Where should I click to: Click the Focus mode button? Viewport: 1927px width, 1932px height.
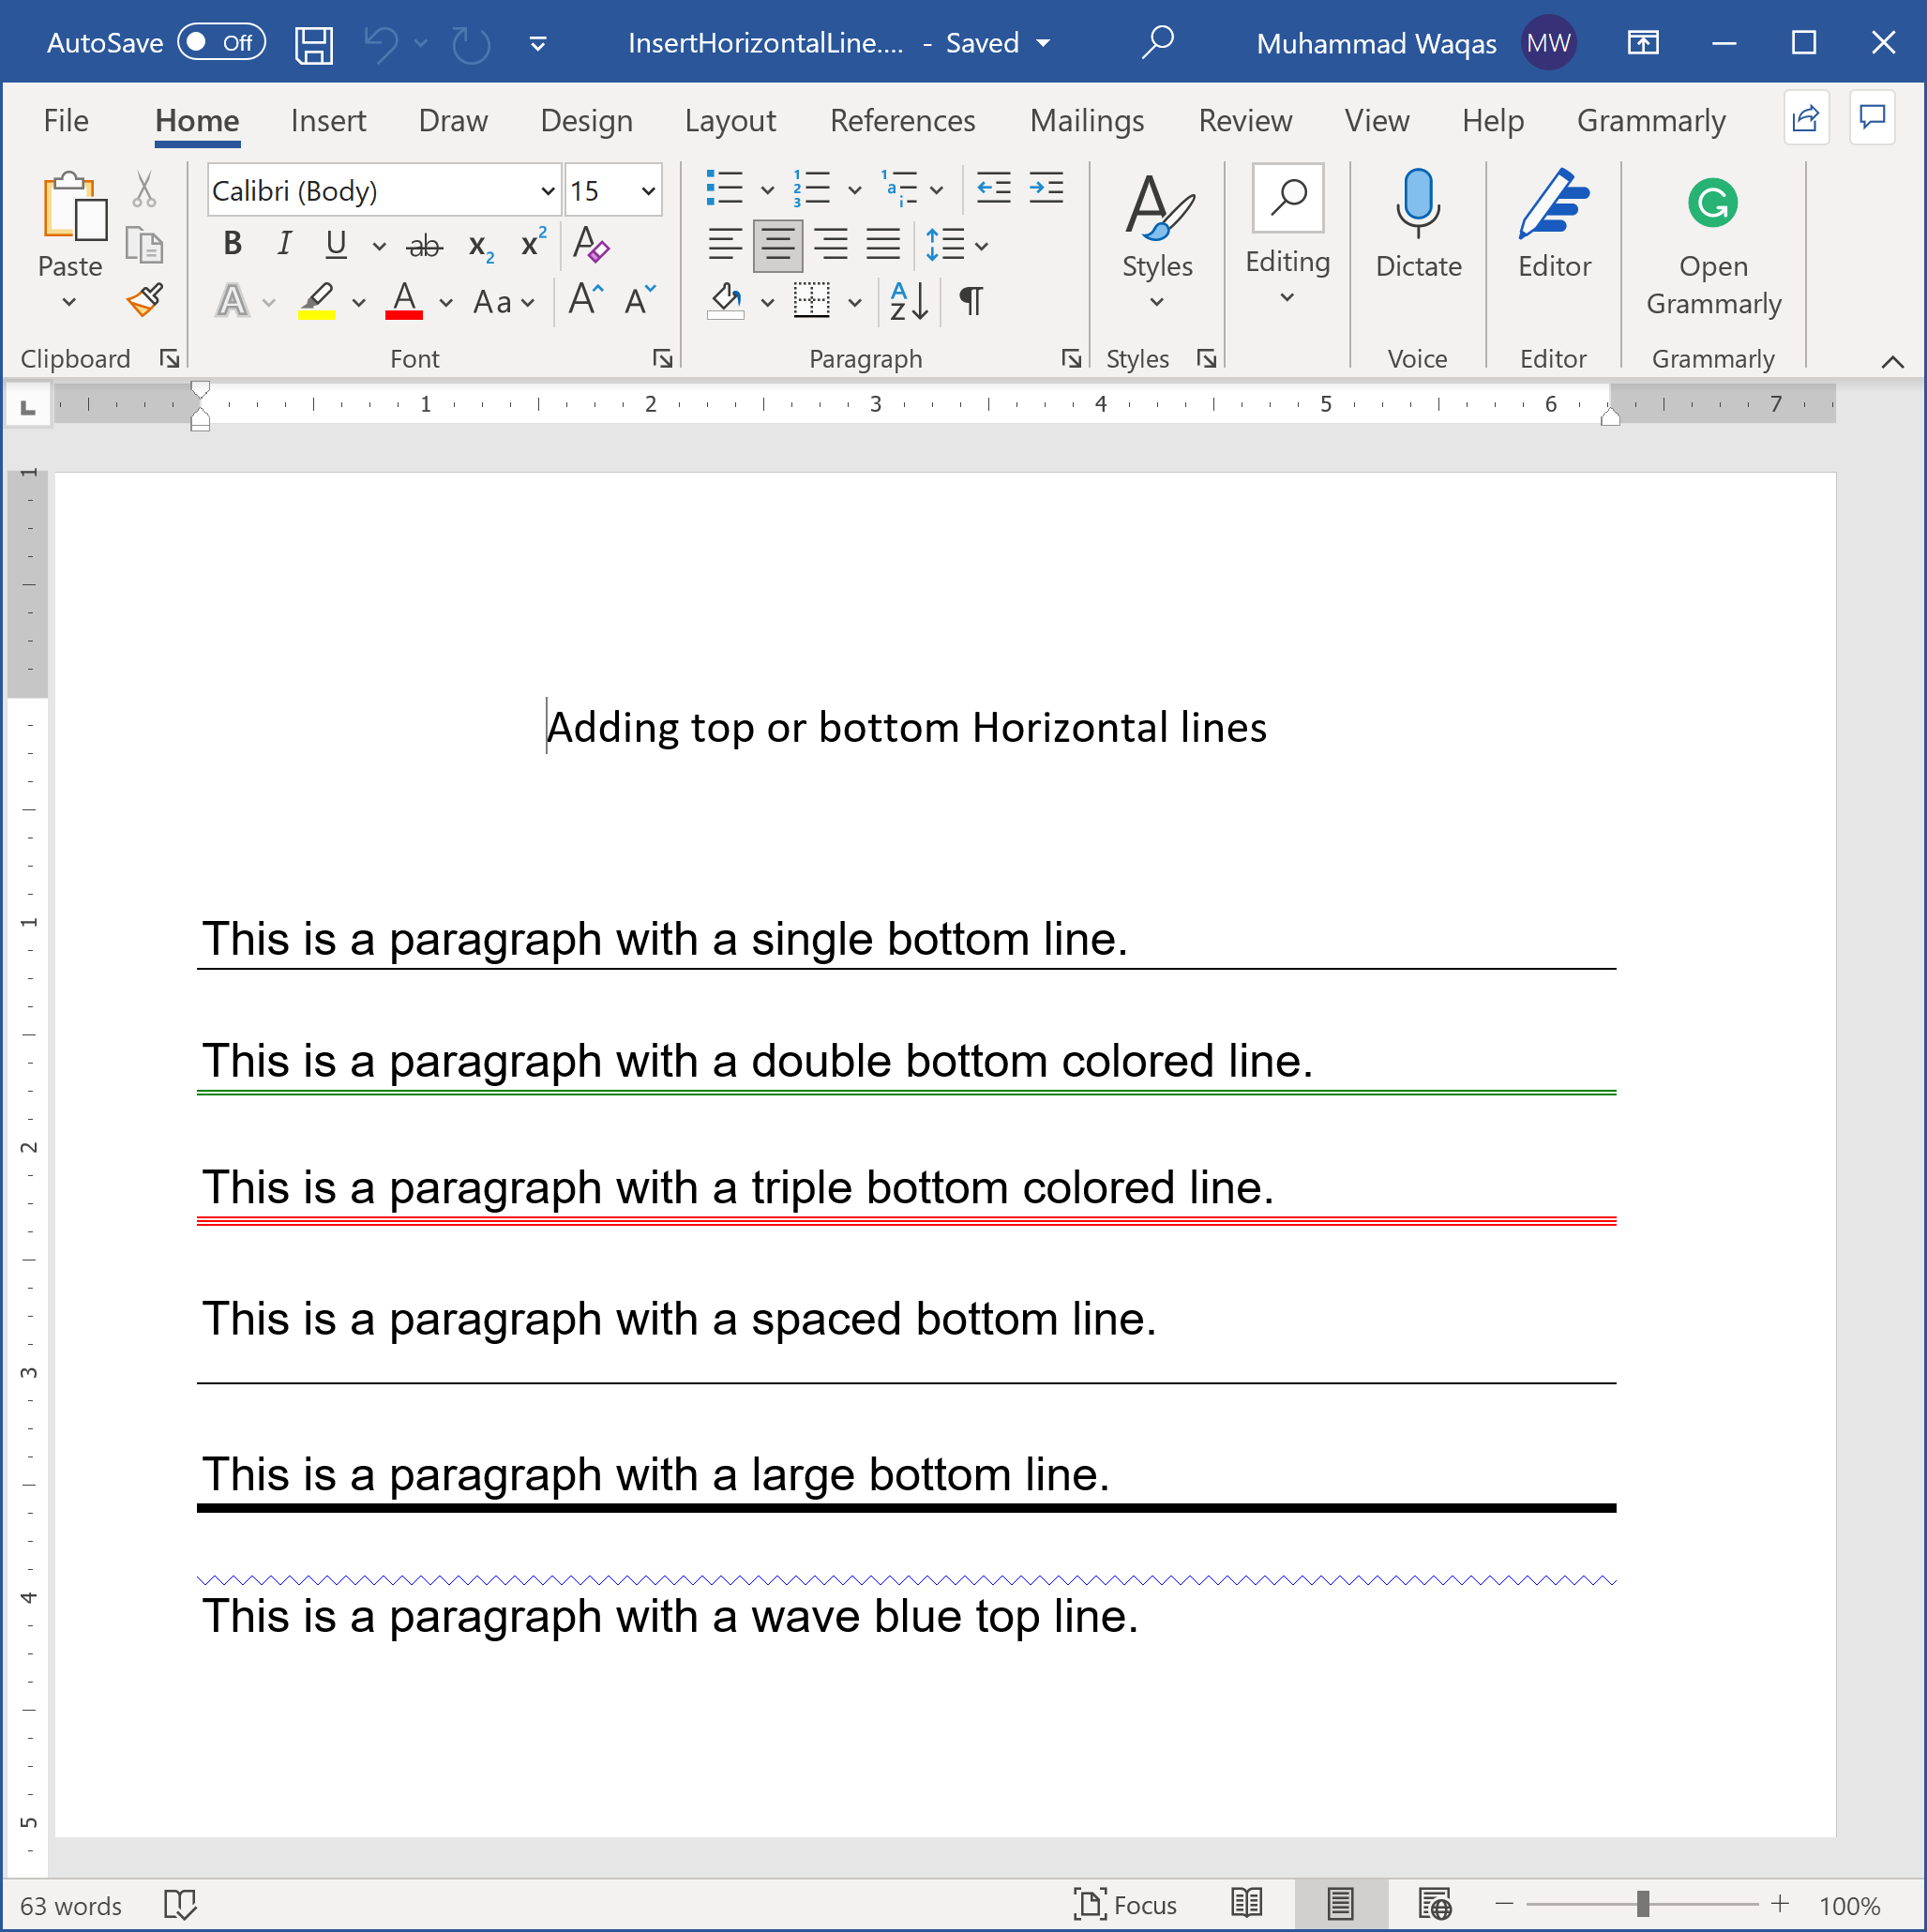coord(1124,1904)
